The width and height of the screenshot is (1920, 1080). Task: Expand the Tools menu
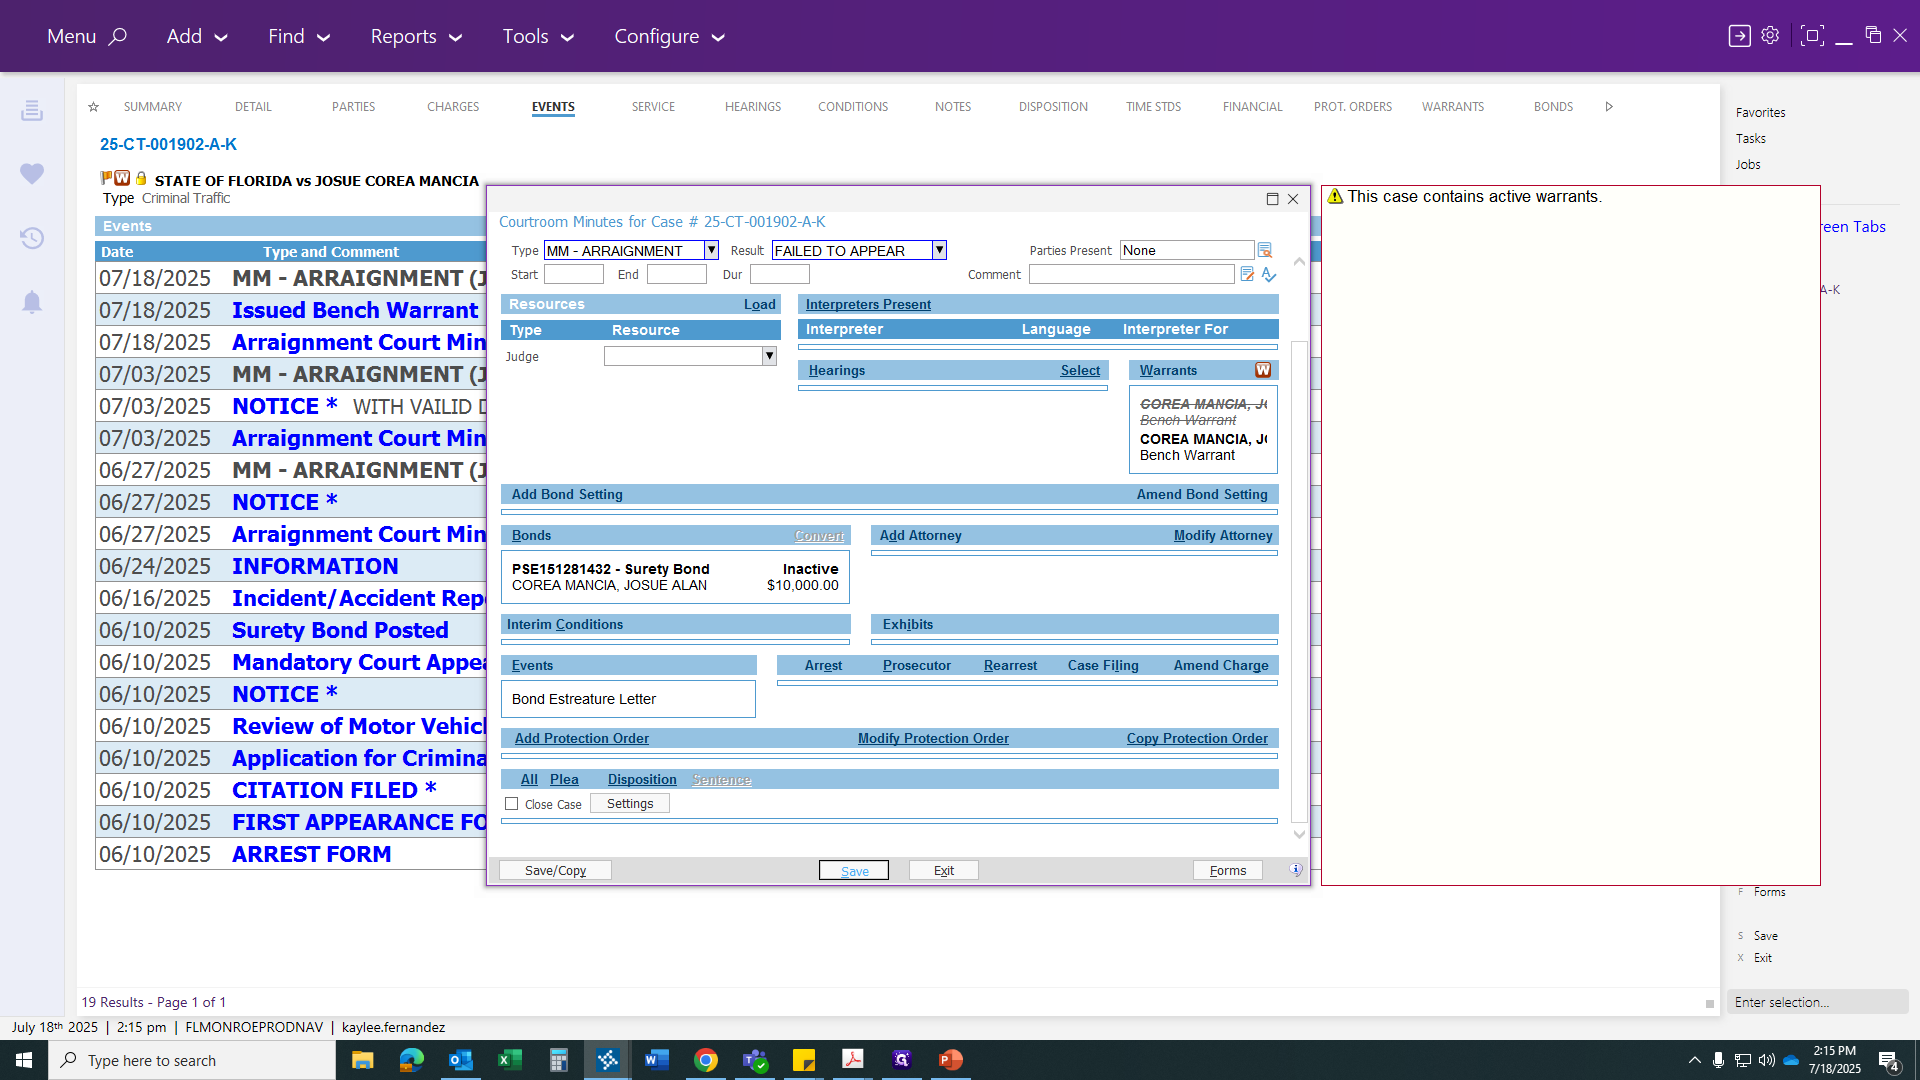click(538, 36)
